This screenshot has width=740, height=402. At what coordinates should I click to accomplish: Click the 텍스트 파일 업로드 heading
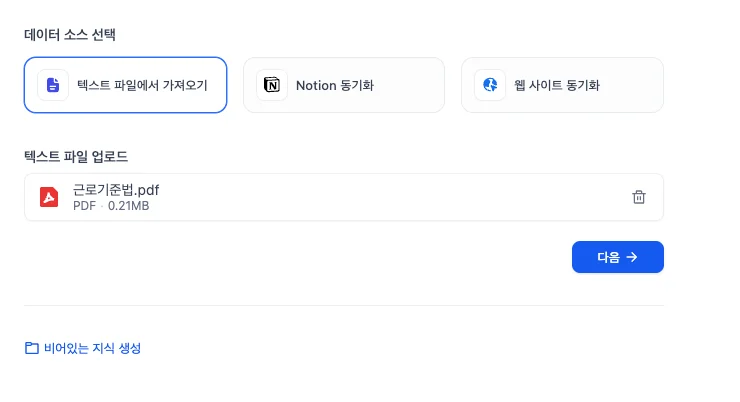click(76, 156)
